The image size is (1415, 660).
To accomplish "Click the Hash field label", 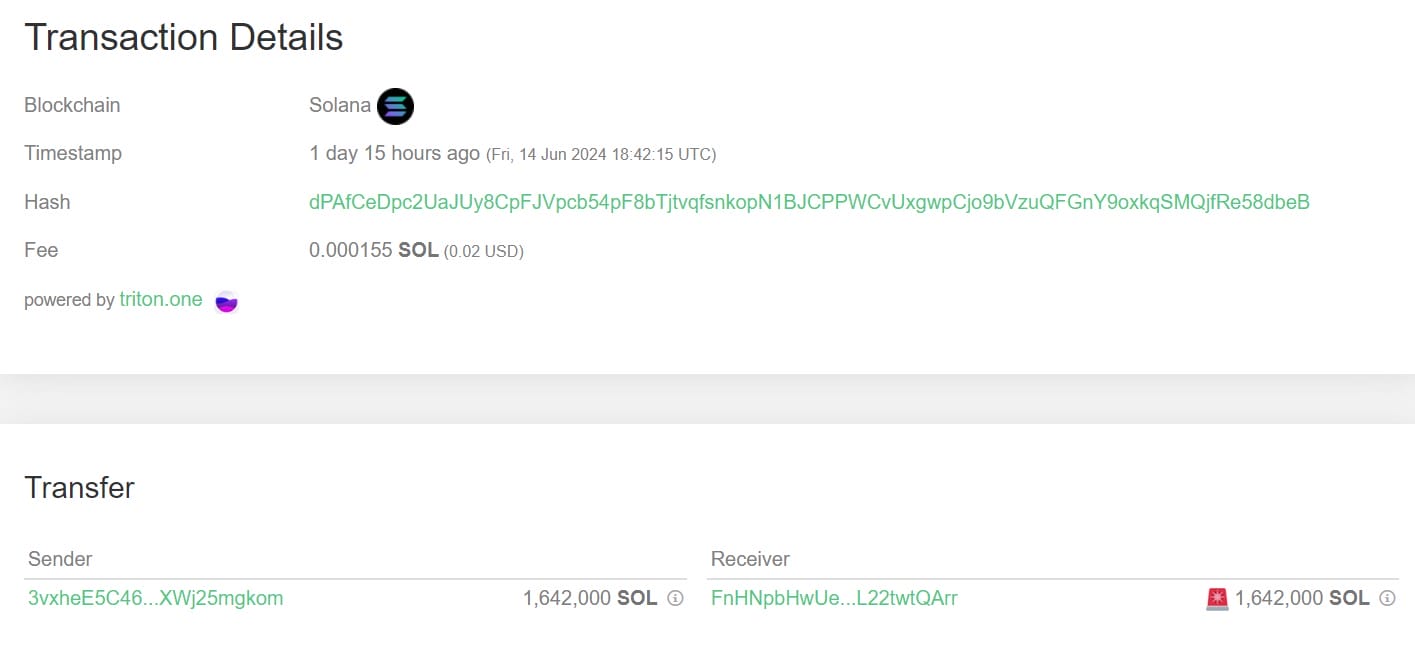I will (x=47, y=202).
